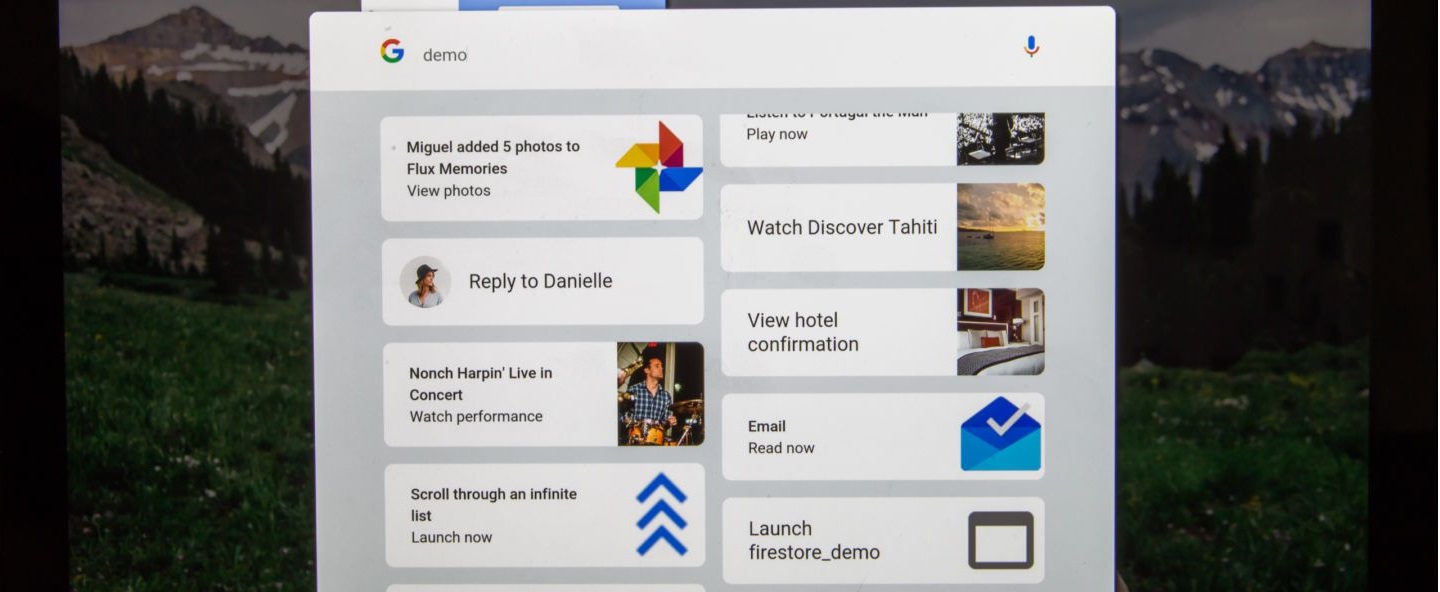Activate the voice search microphone

pos(1031,47)
